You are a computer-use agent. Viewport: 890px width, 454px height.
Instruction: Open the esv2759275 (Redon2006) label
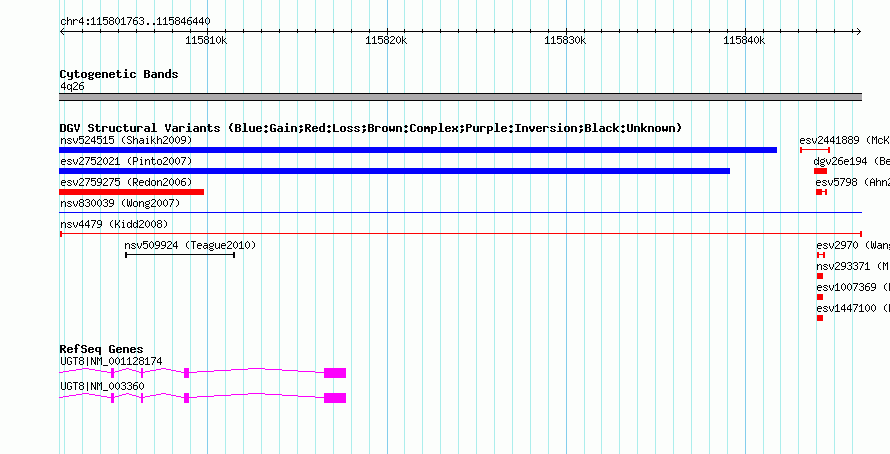[x=126, y=182]
